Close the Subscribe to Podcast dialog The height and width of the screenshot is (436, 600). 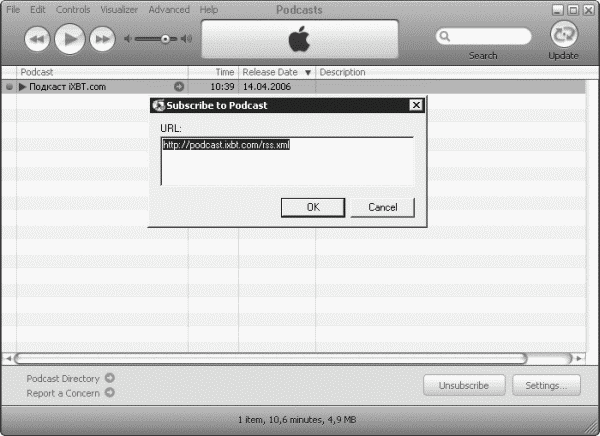pyautogui.click(x=416, y=105)
